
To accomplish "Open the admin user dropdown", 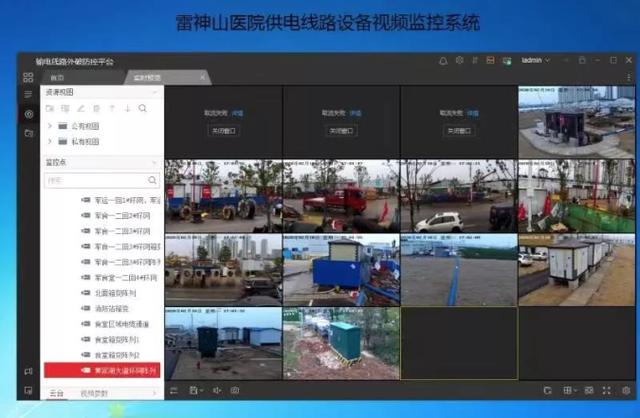I will [x=536, y=60].
